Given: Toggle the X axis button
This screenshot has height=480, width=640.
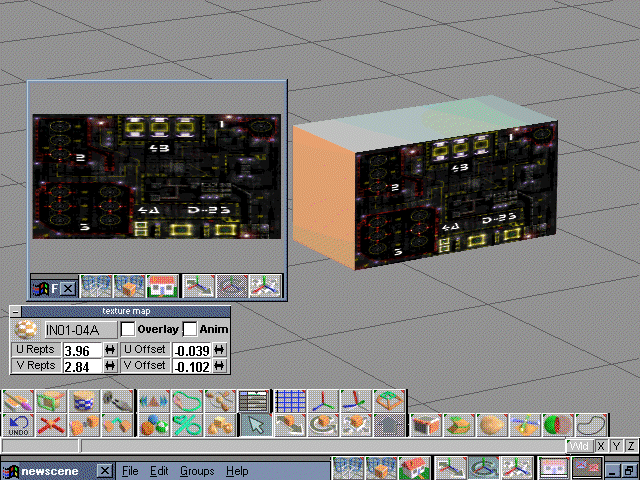Looking at the screenshot, I should (x=601, y=445).
